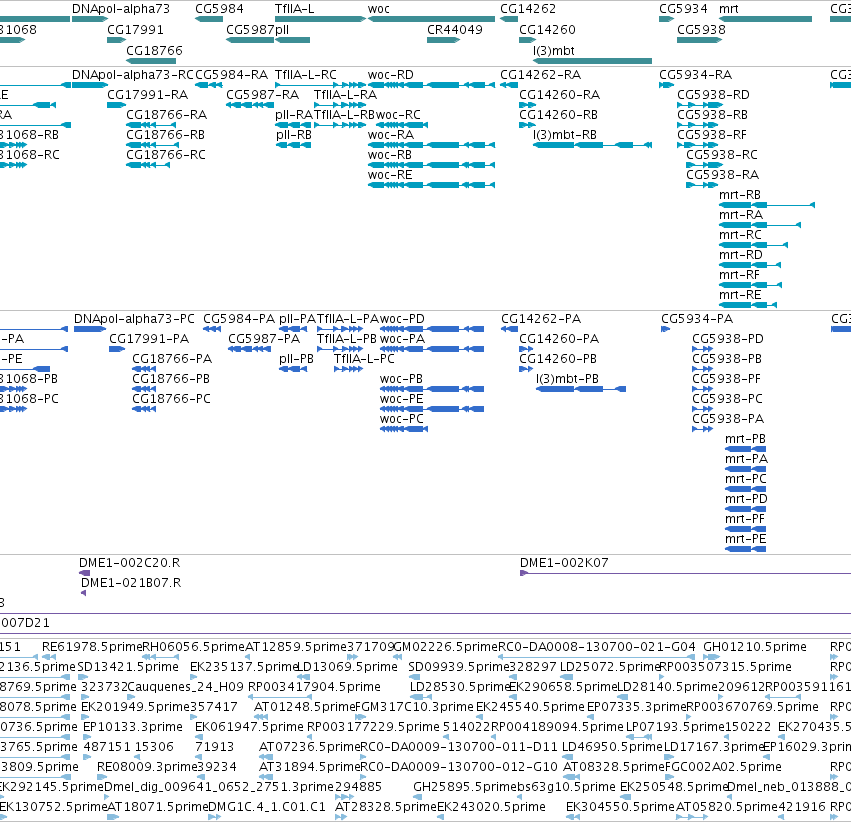Screen dimensions: 851x822
Task: Select transcript CG5938-RD
Action: [713, 94]
